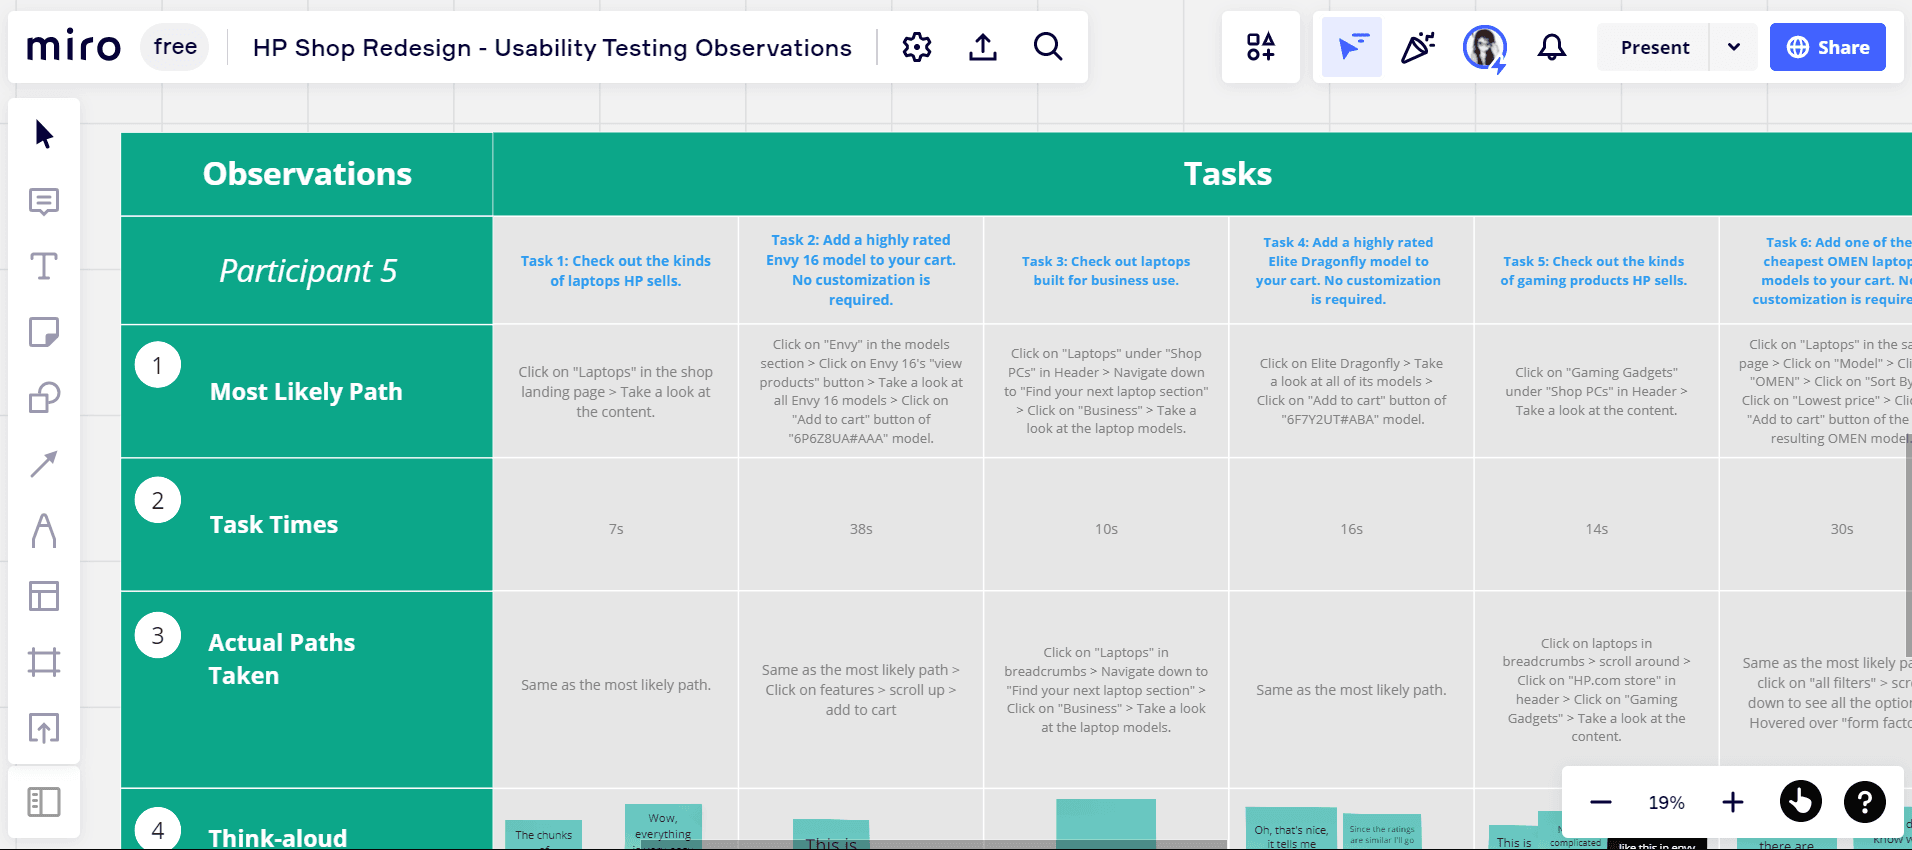The height and width of the screenshot is (850, 1912).
Task: Open the reactions party popper icon
Action: click(1418, 47)
